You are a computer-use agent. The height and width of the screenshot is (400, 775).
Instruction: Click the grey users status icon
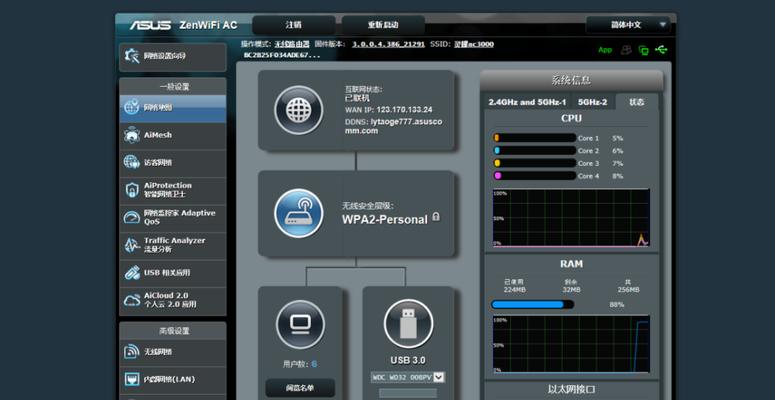click(627, 50)
